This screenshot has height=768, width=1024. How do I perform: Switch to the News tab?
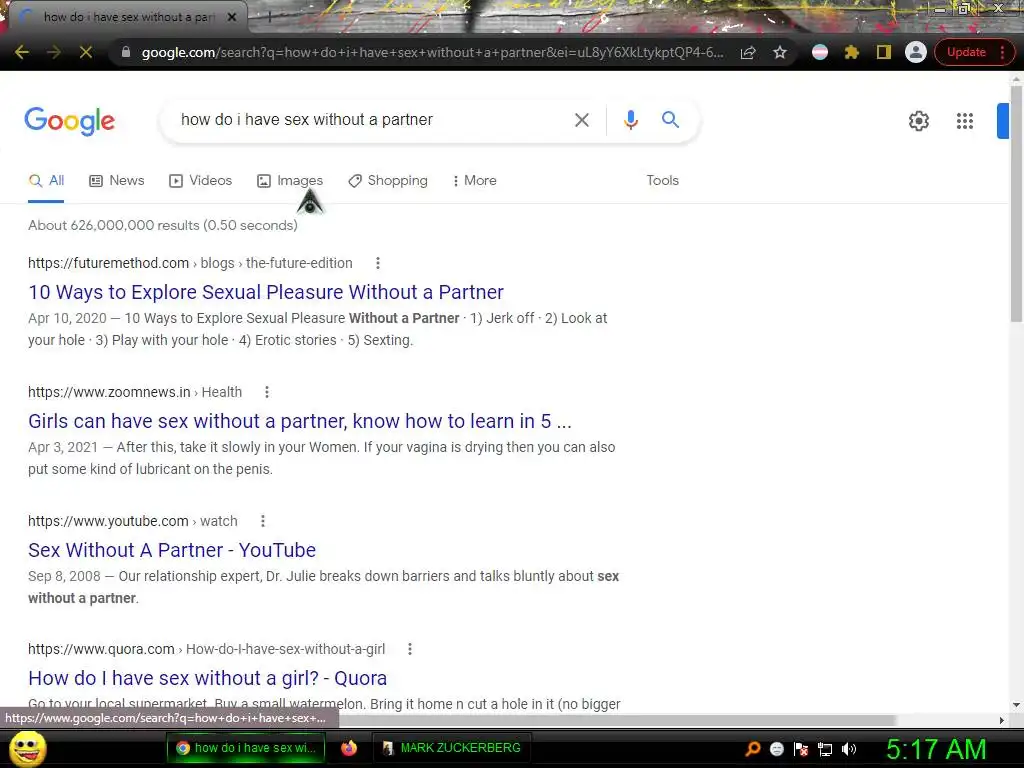[117, 181]
